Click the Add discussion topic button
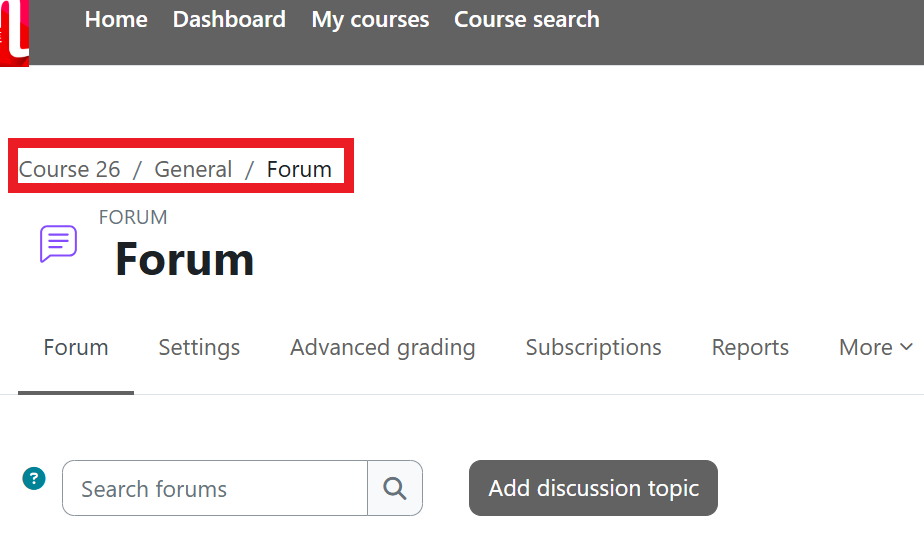Image resolution: width=924 pixels, height=554 pixels. 593,488
